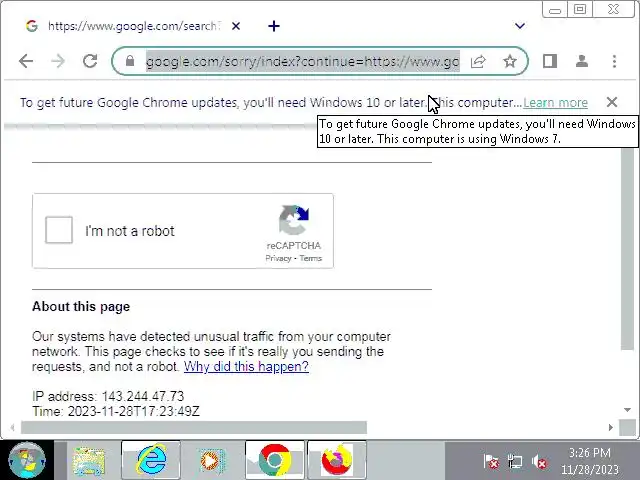Open the Chrome profile menu
The height and width of the screenshot is (480, 640).
(582, 61)
